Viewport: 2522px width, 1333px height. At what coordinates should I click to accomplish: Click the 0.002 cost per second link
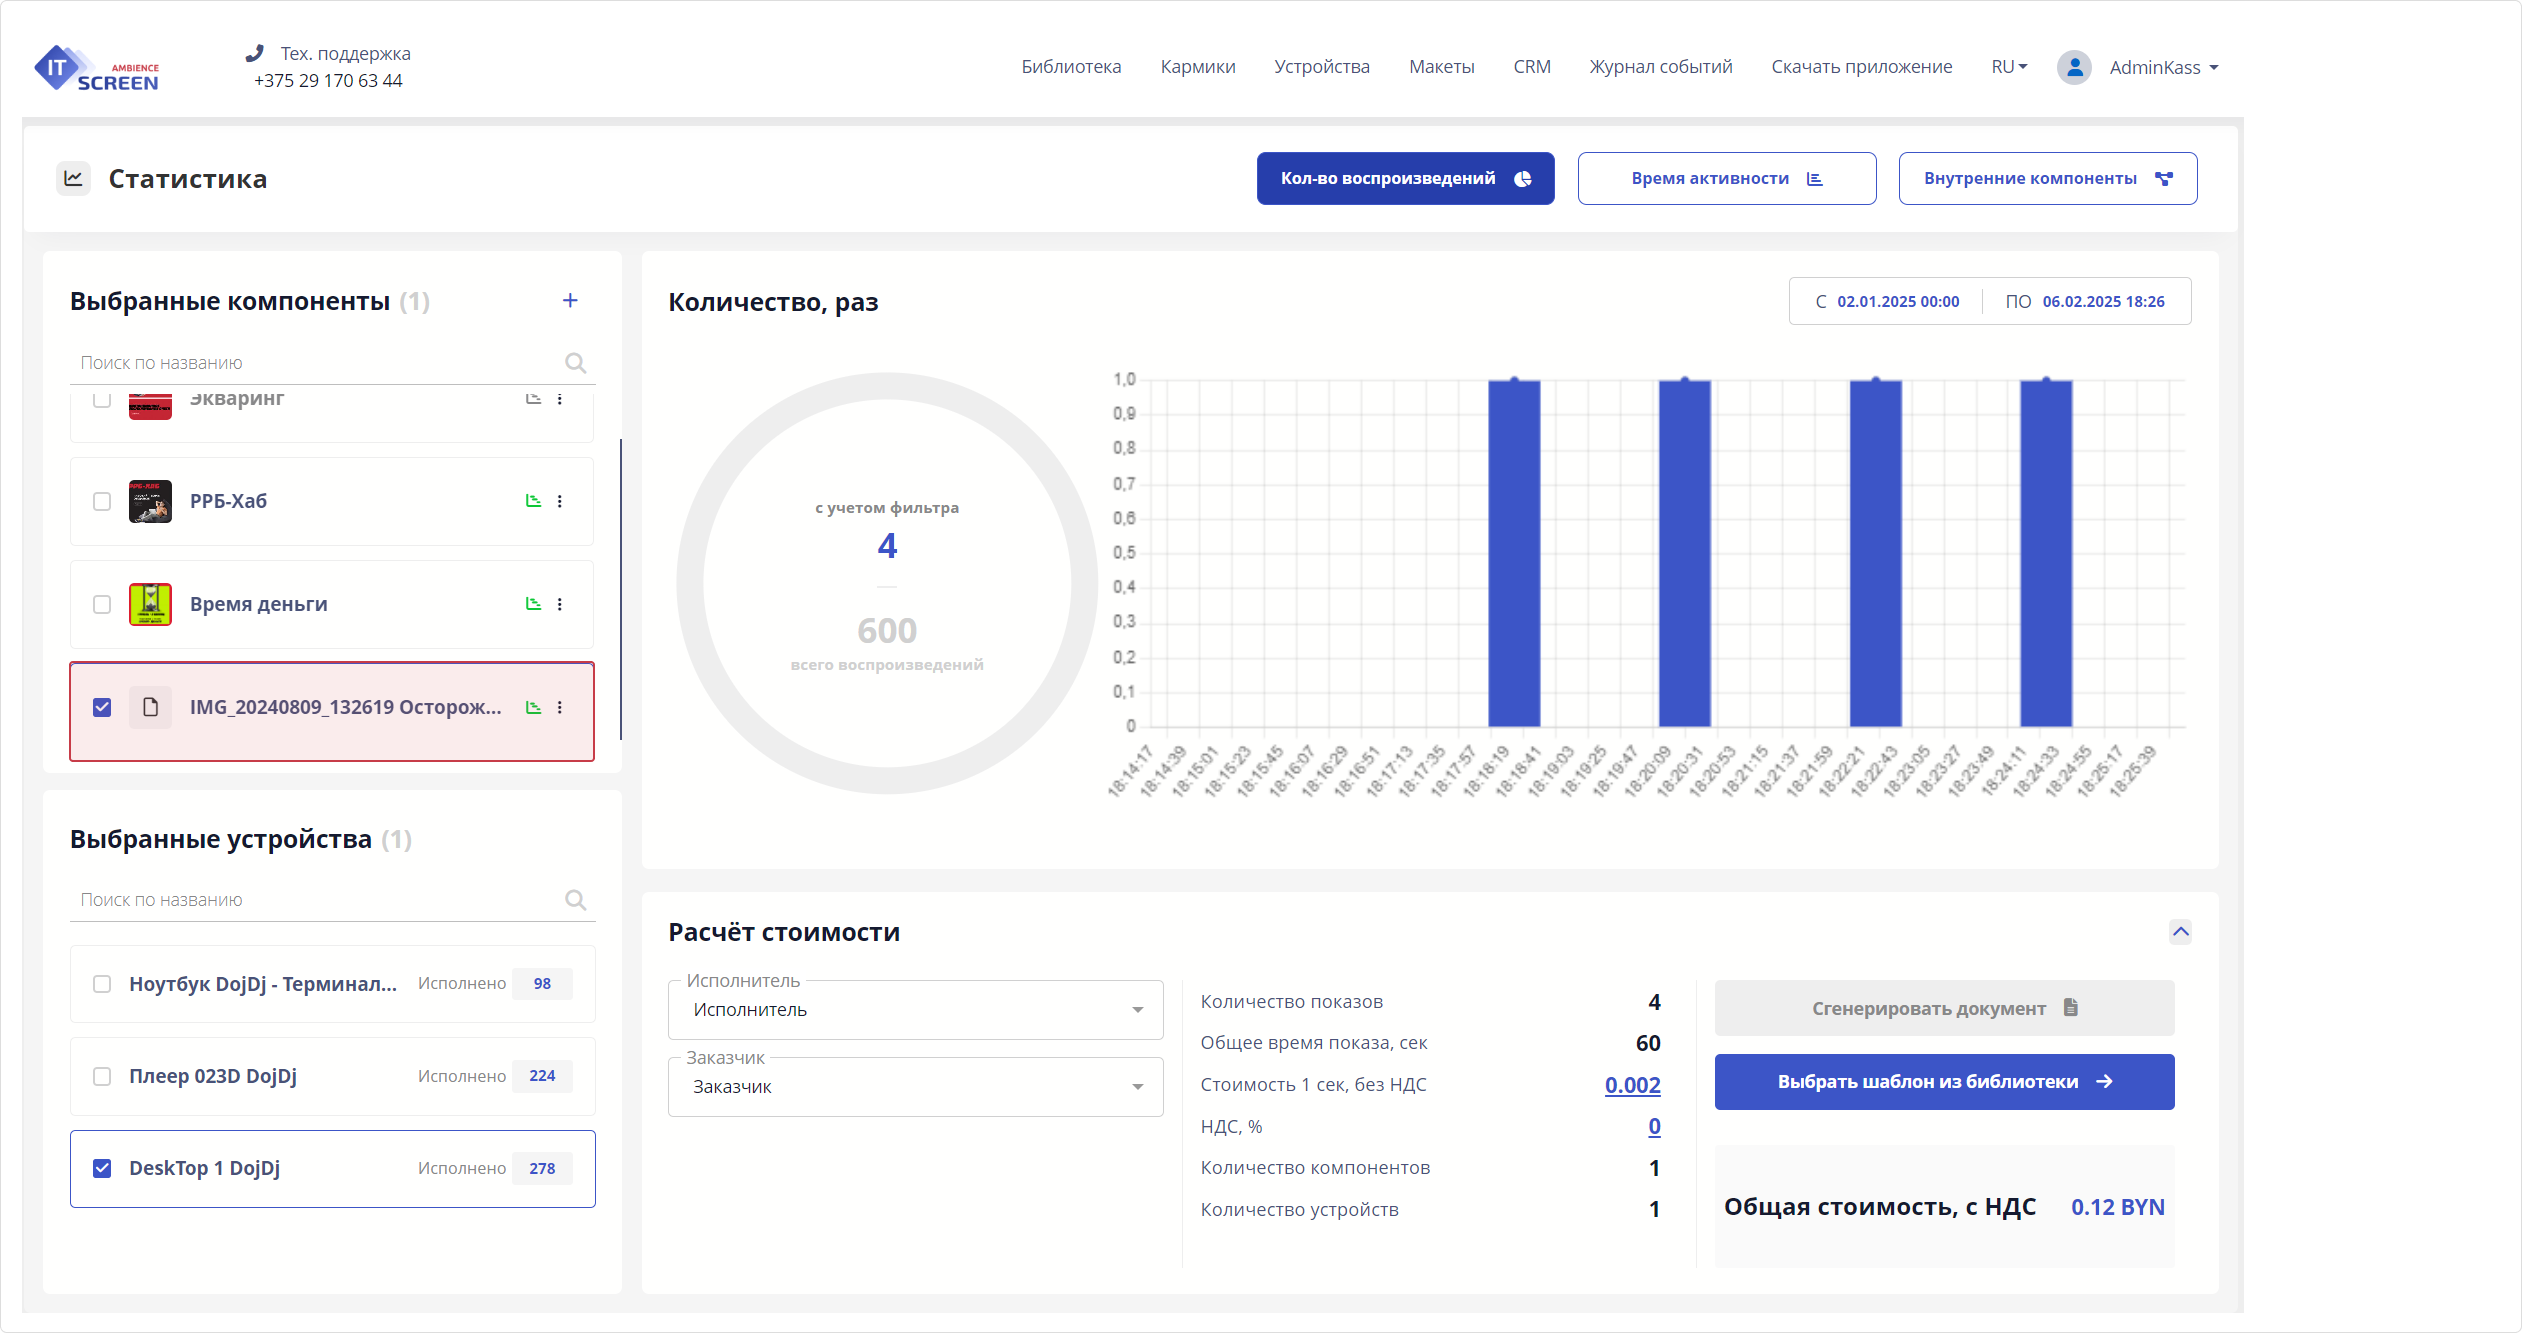click(1632, 1085)
